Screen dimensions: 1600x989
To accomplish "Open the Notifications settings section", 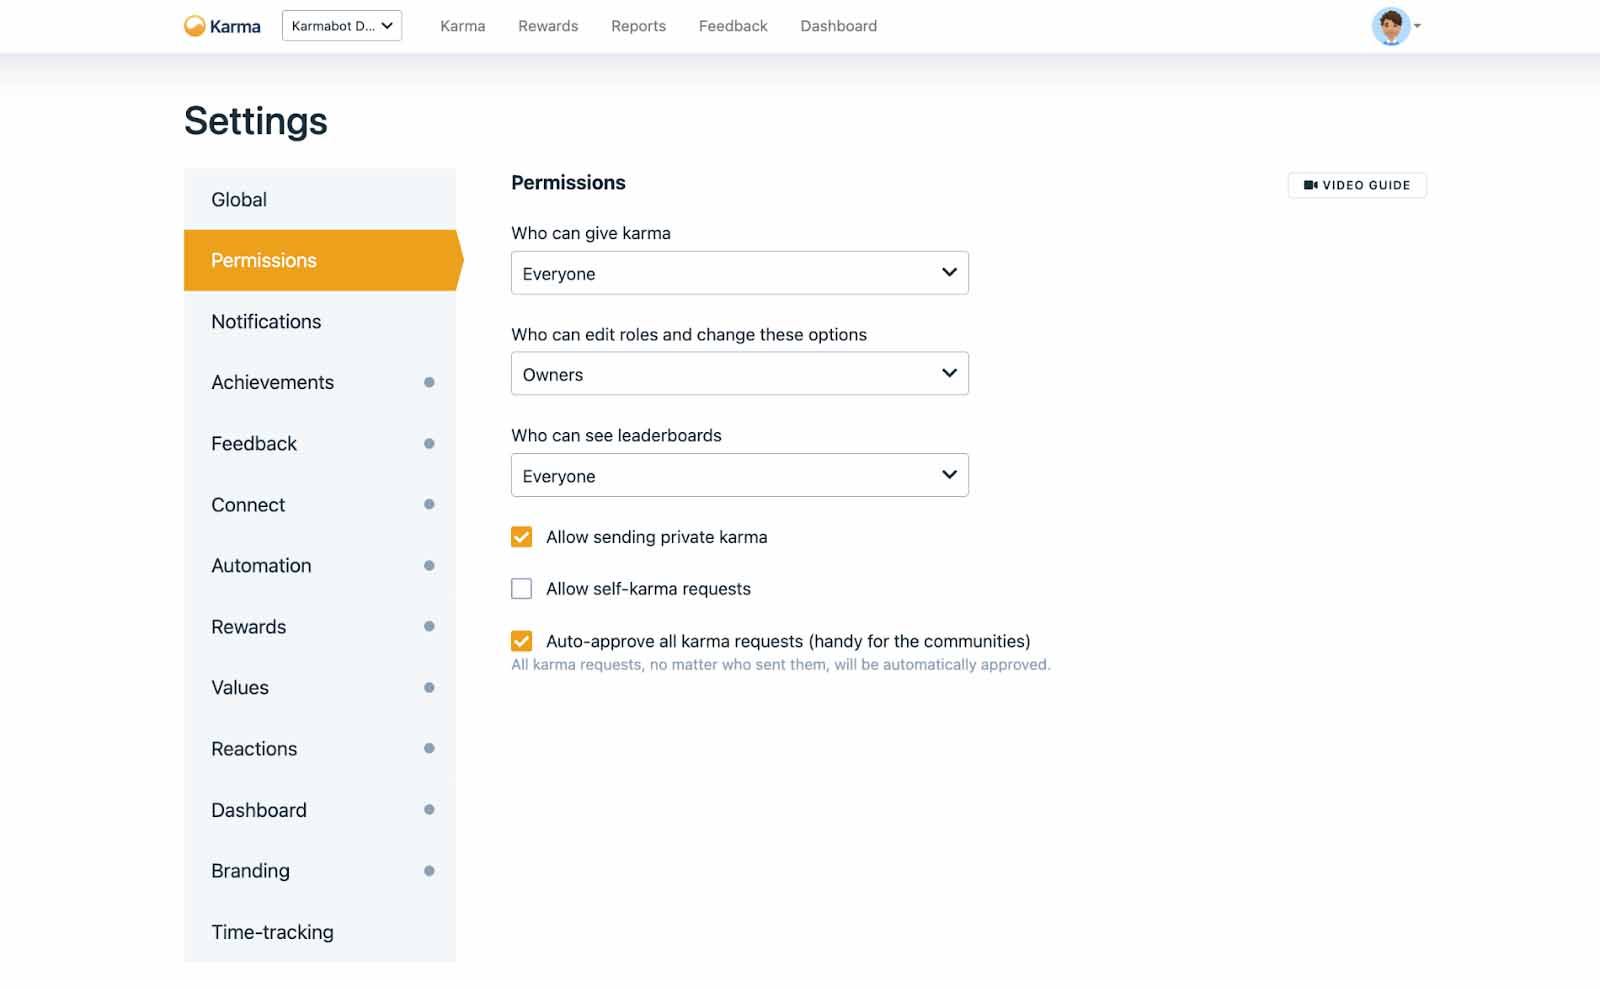I will 265,321.
